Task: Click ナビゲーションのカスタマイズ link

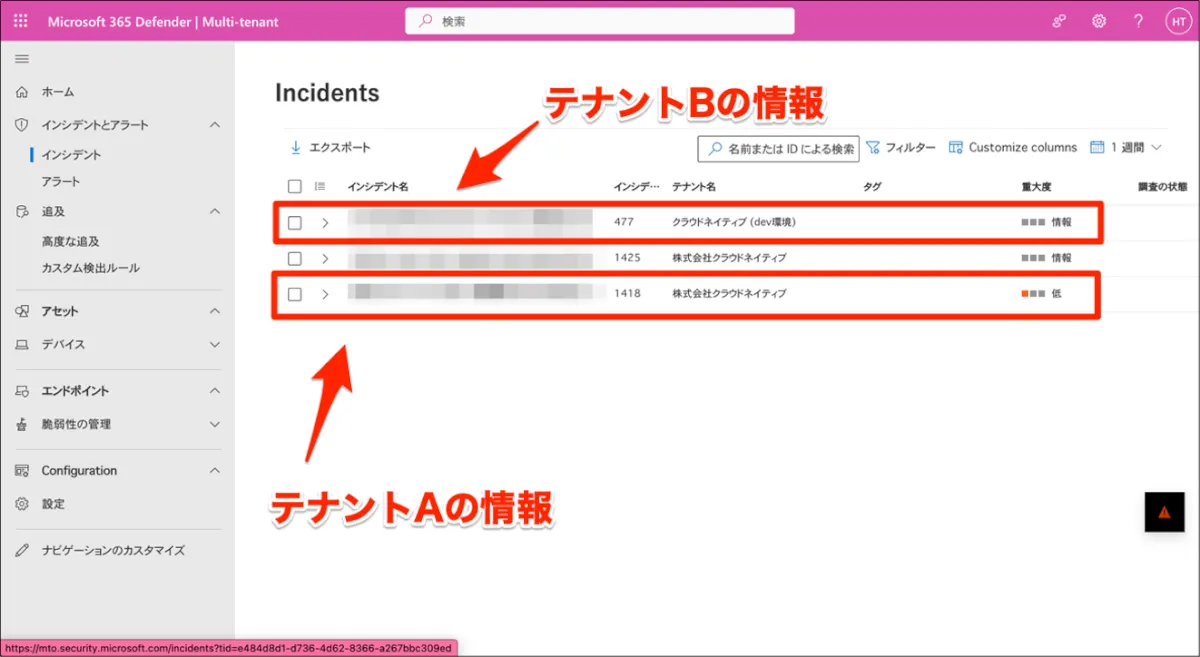Action: (x=113, y=550)
